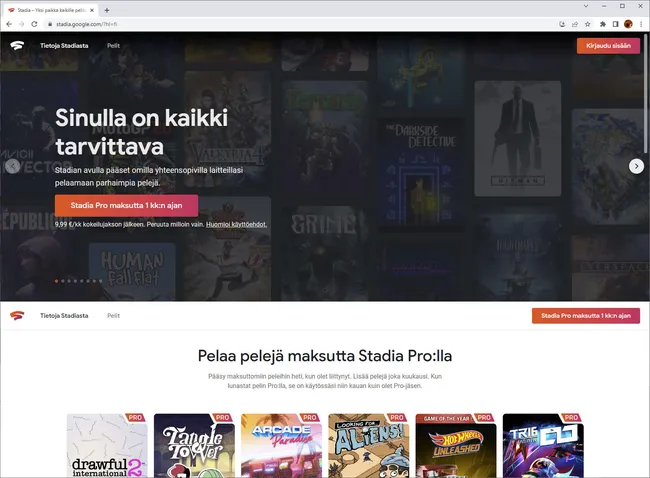Click the lock icon in address bar
This screenshot has width=650, height=478.
pos(50,24)
